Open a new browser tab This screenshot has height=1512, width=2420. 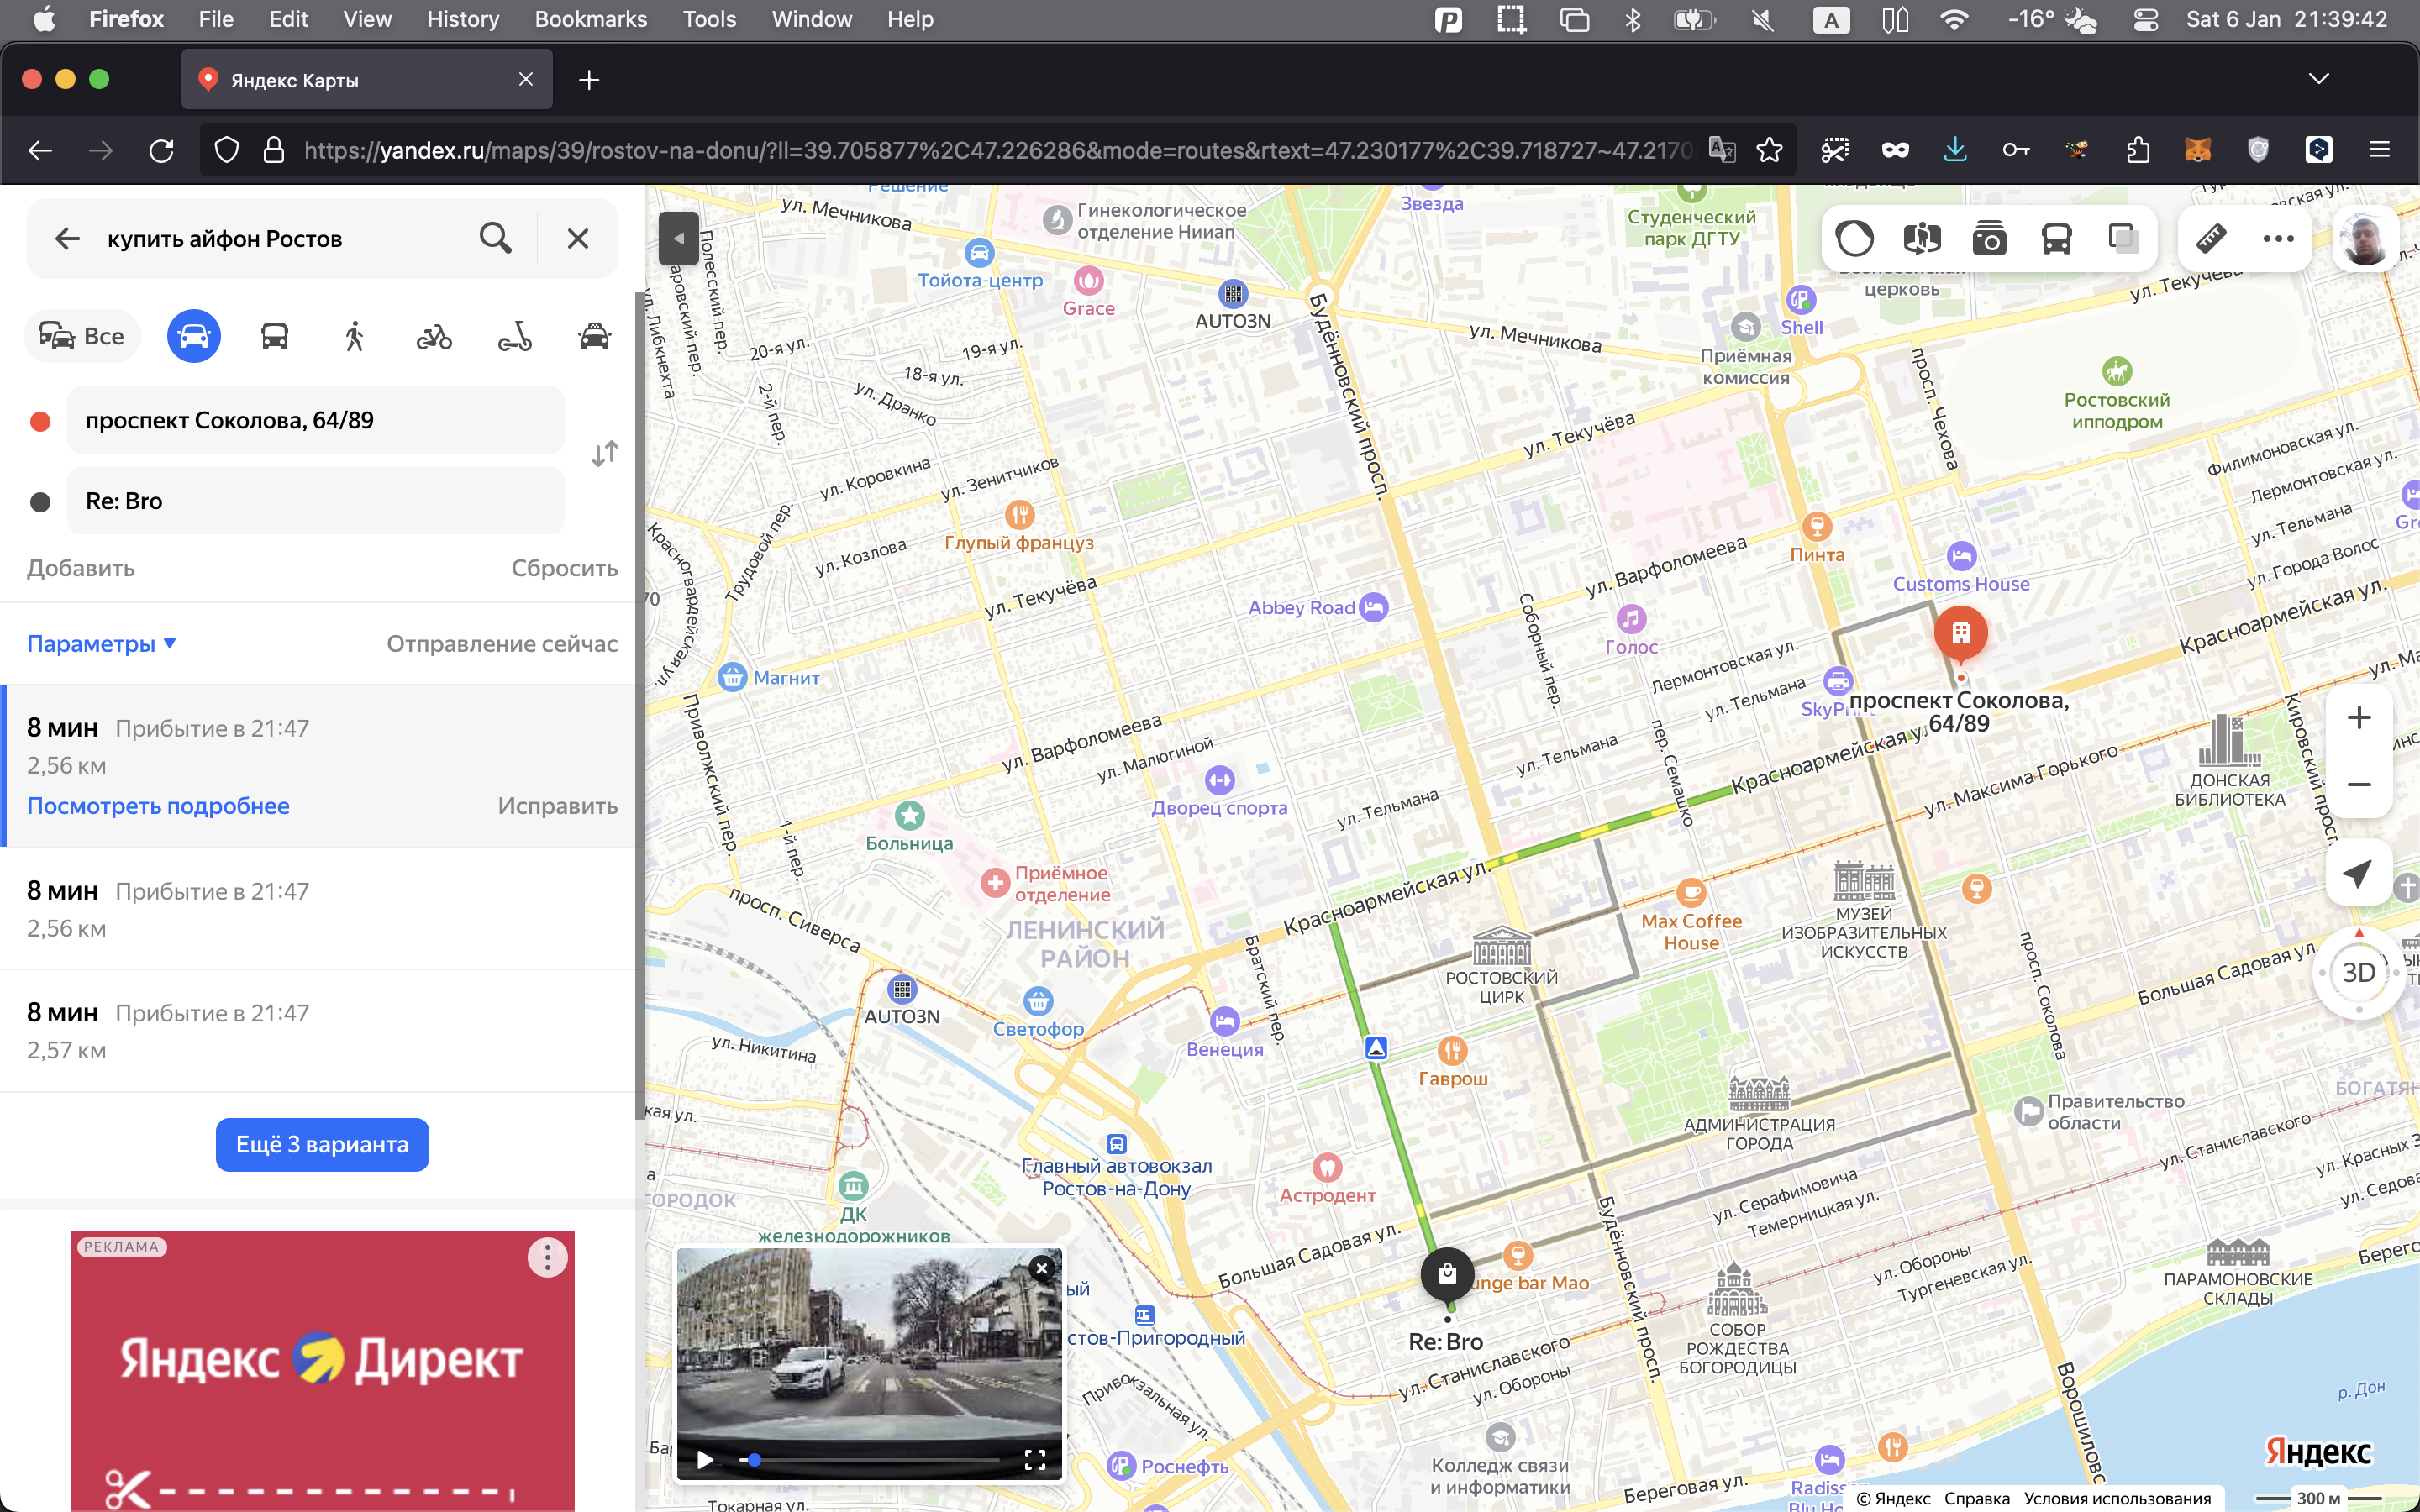click(x=589, y=80)
